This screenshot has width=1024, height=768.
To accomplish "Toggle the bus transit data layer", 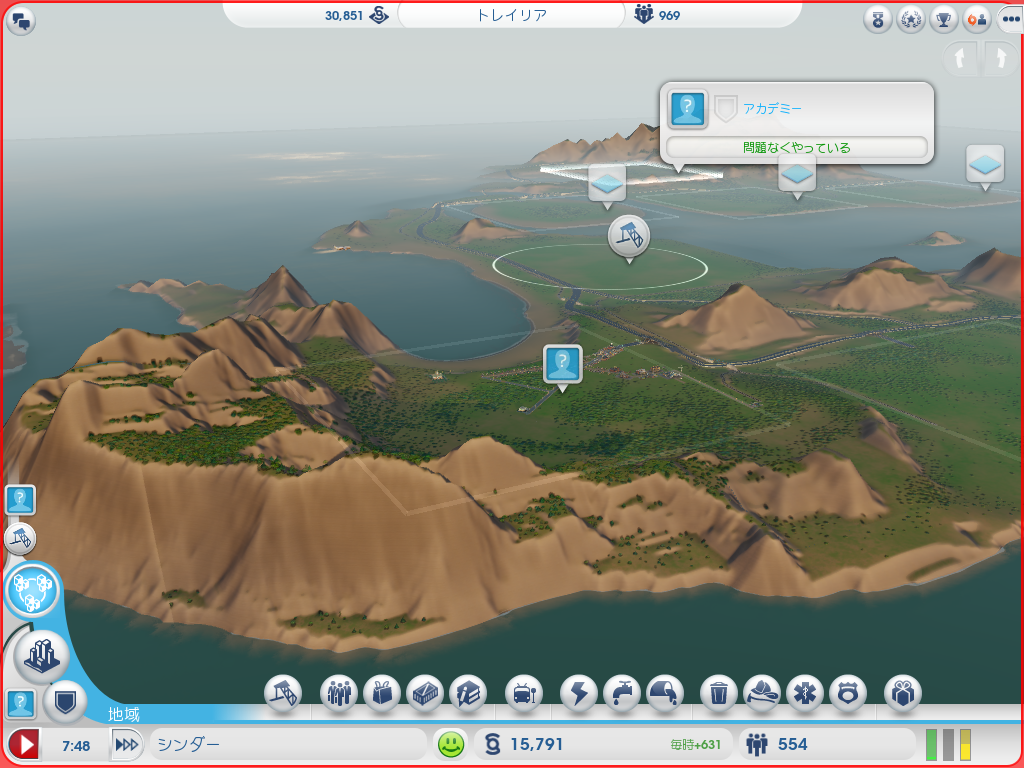I will [x=524, y=692].
